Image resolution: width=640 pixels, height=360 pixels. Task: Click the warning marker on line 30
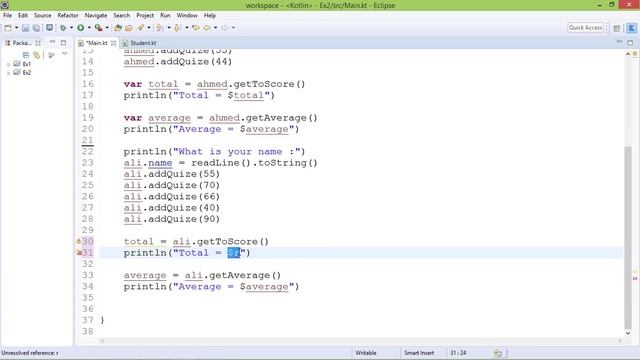coord(78,241)
